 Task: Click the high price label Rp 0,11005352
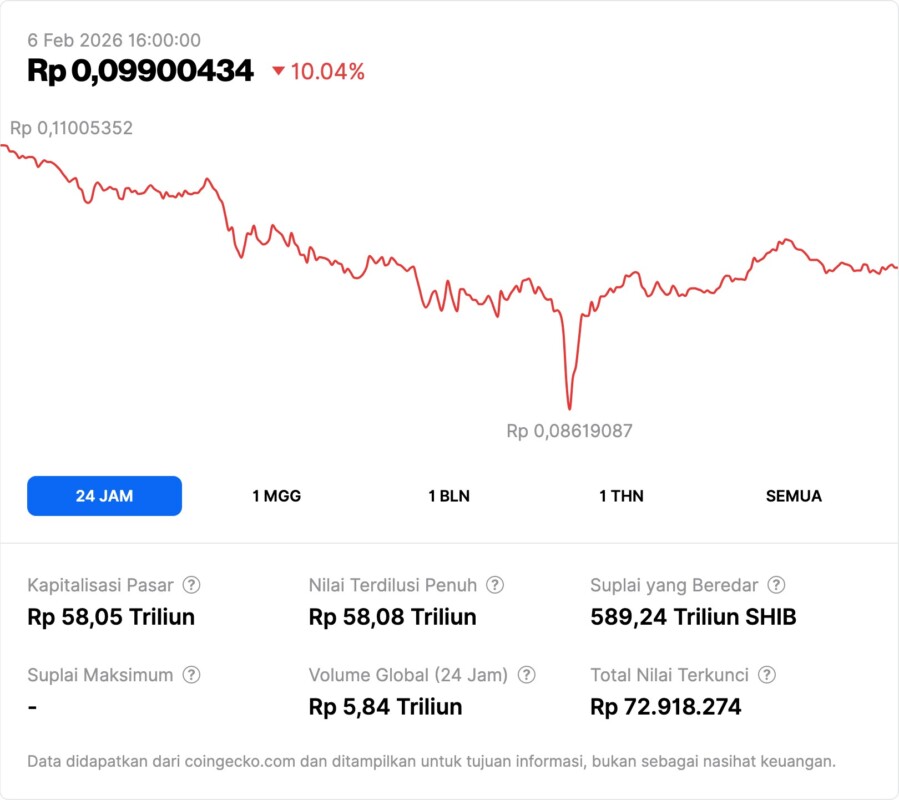pyautogui.click(x=71, y=128)
